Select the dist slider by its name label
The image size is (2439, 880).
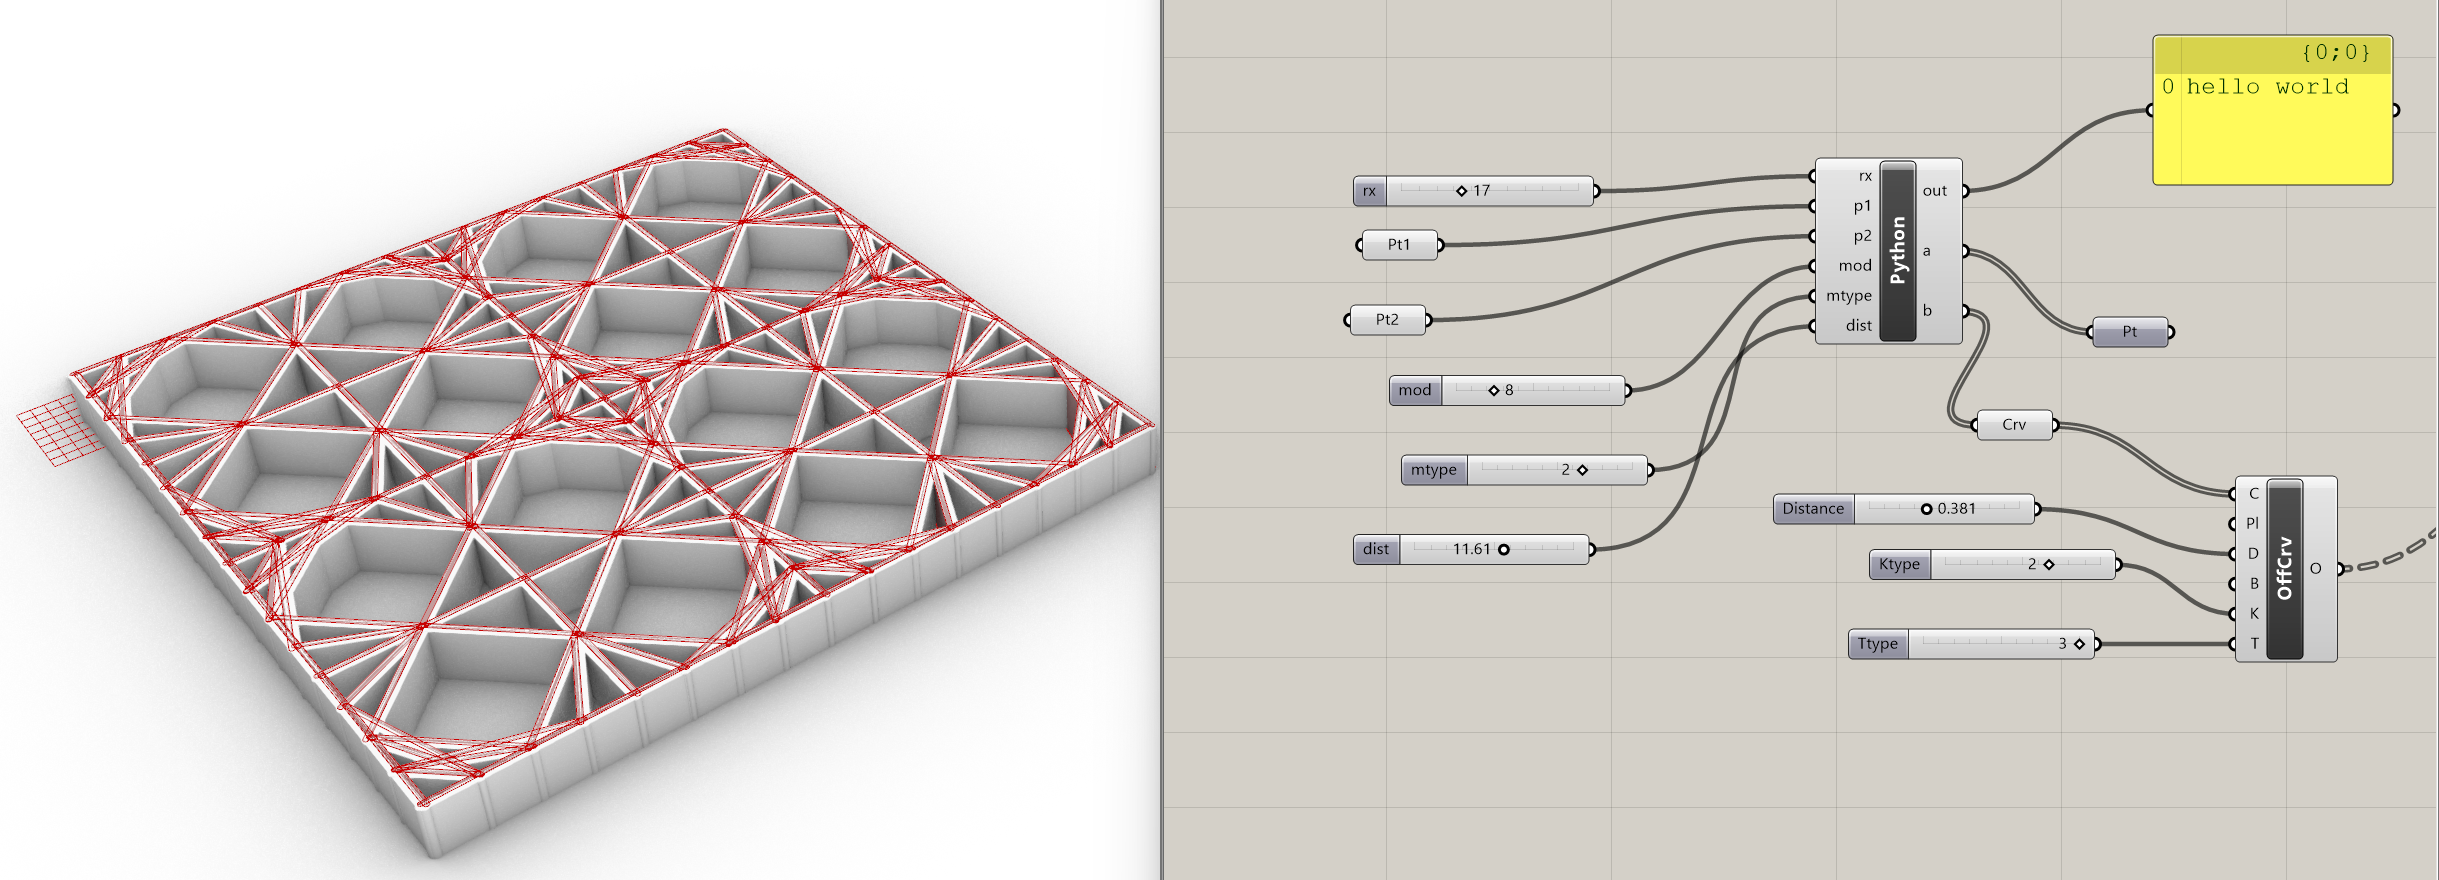[x=1376, y=549]
